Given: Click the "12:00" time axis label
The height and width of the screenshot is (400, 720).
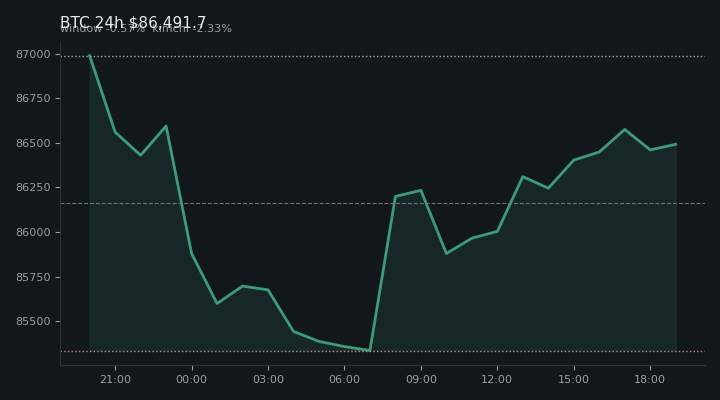Looking at the screenshot, I should pyautogui.click(x=497, y=379).
